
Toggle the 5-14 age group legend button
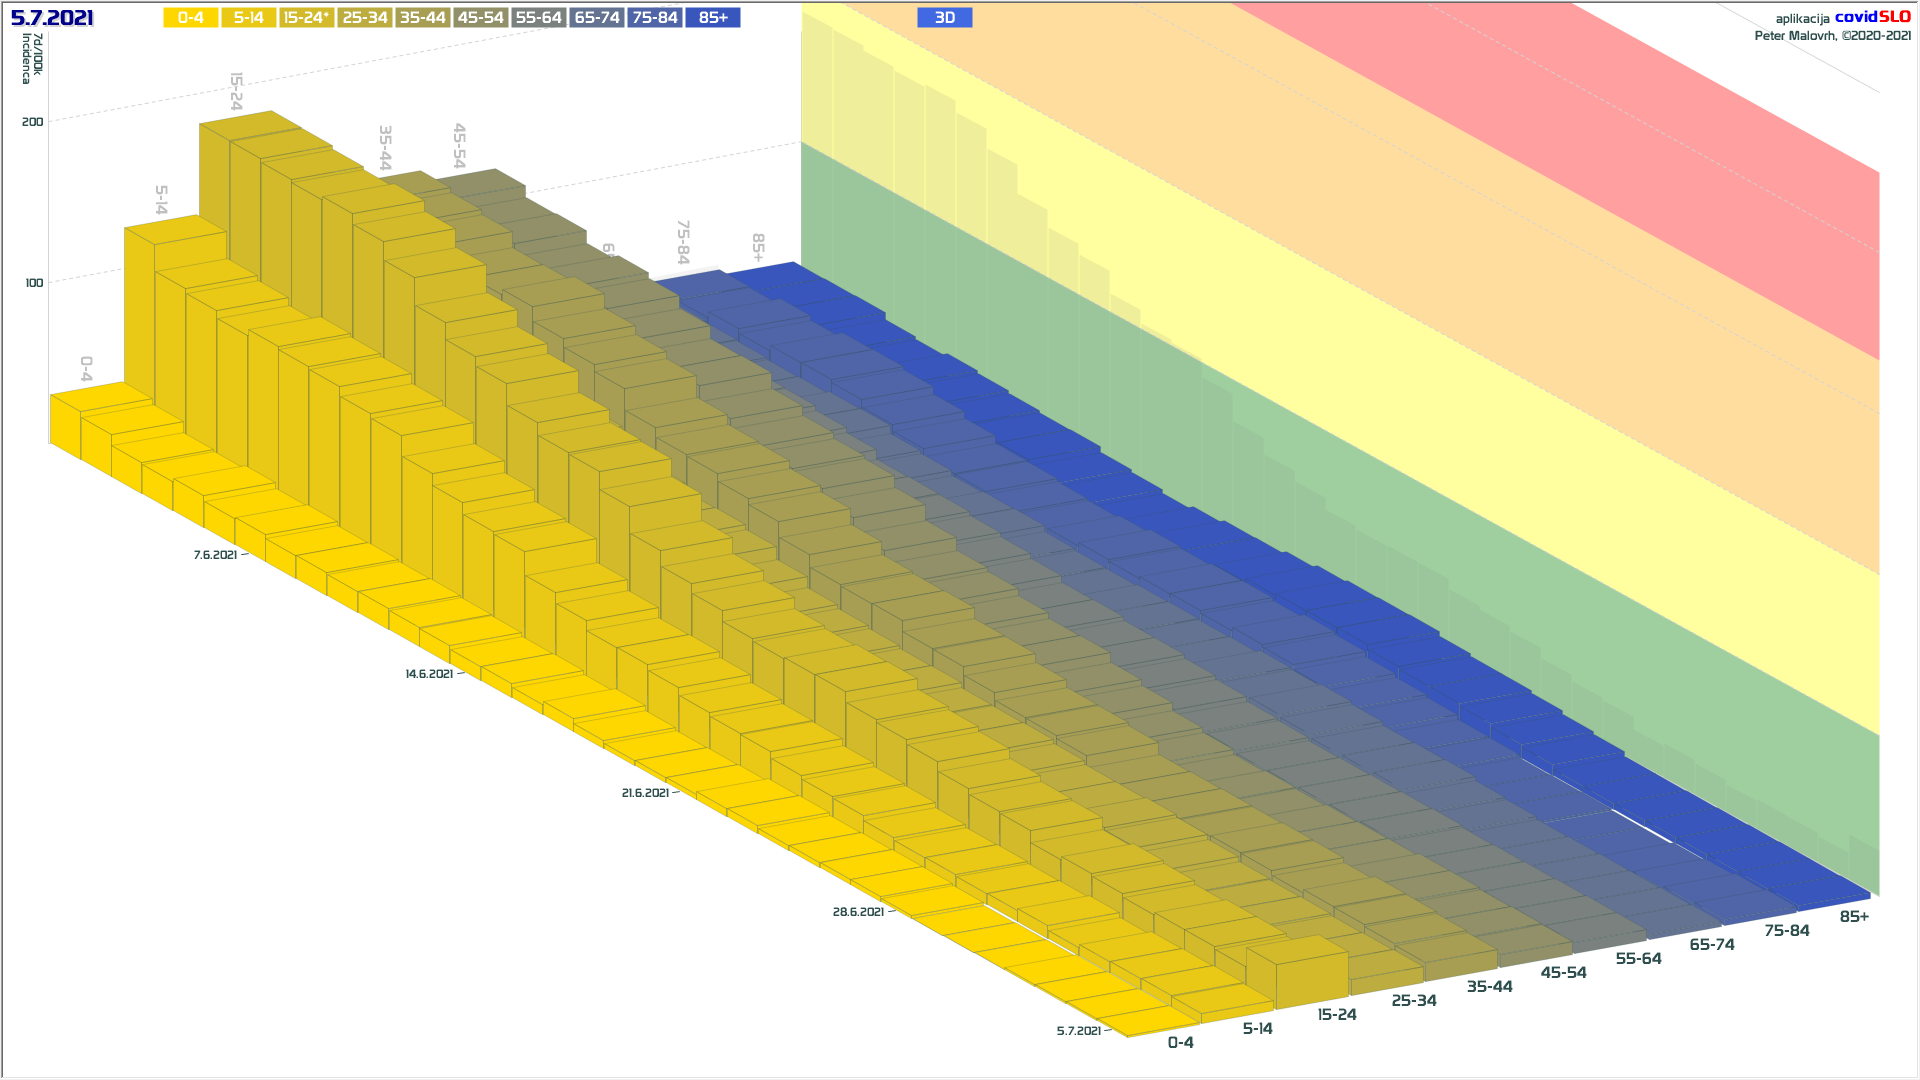point(248,18)
